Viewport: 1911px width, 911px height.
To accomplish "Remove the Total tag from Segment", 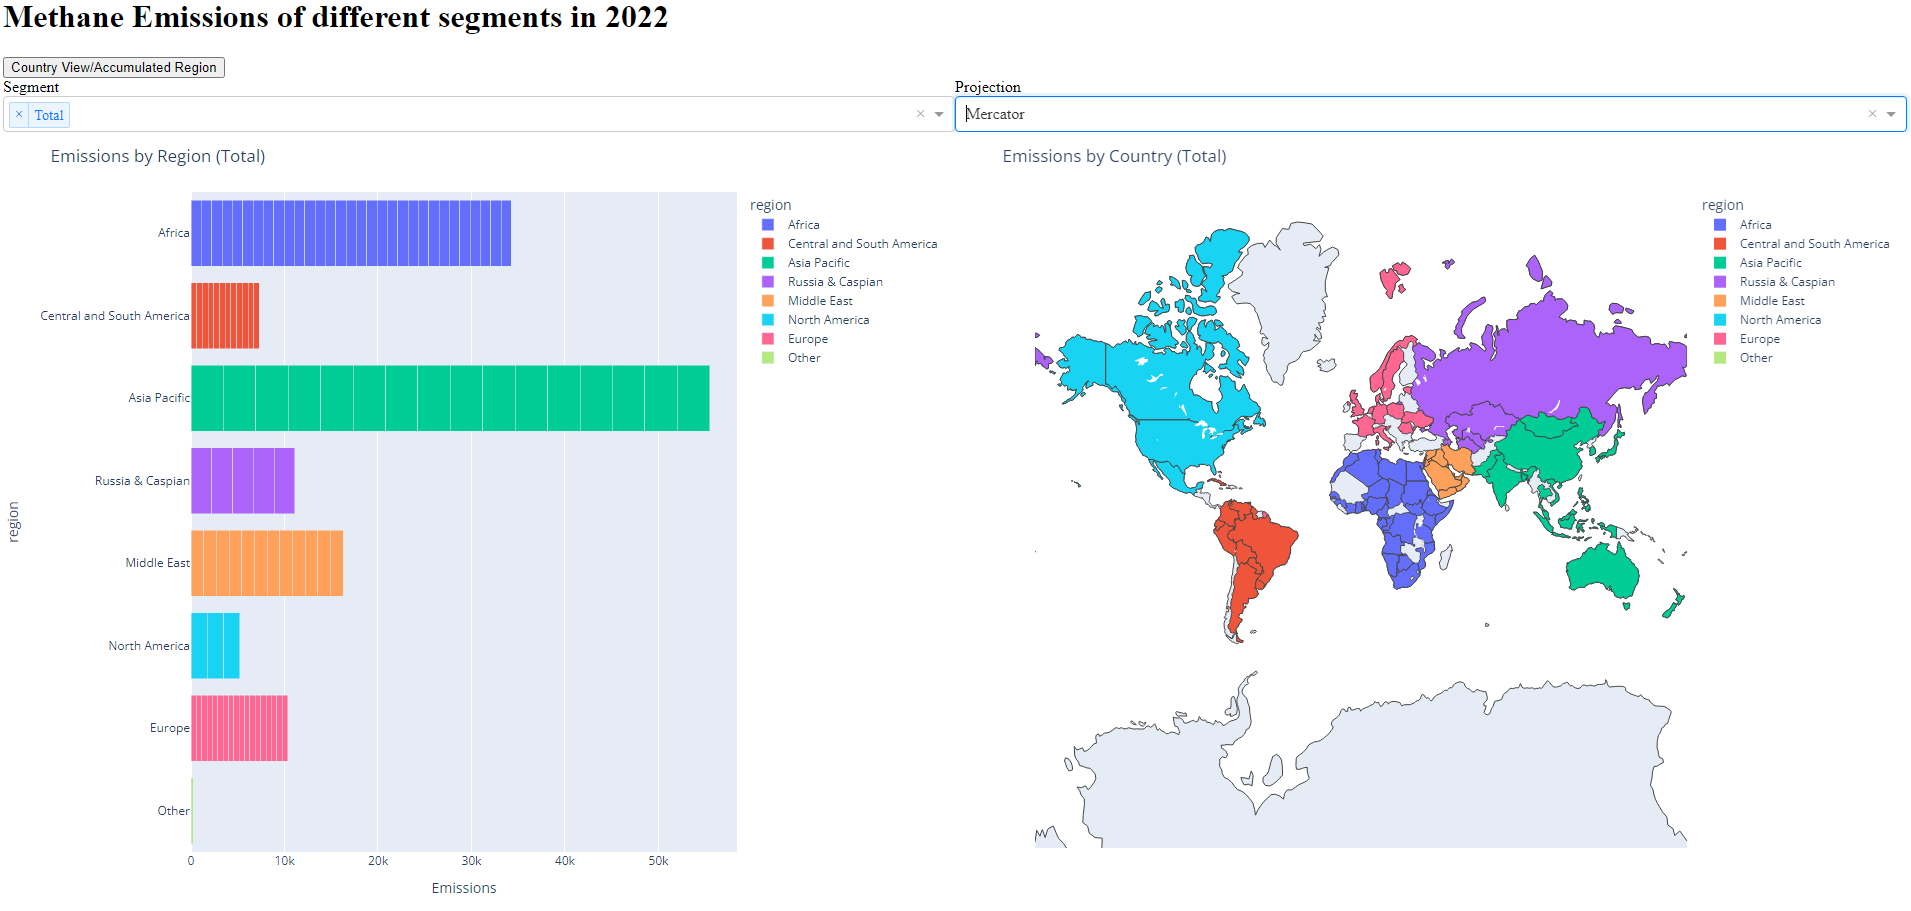I will pyautogui.click(x=19, y=115).
